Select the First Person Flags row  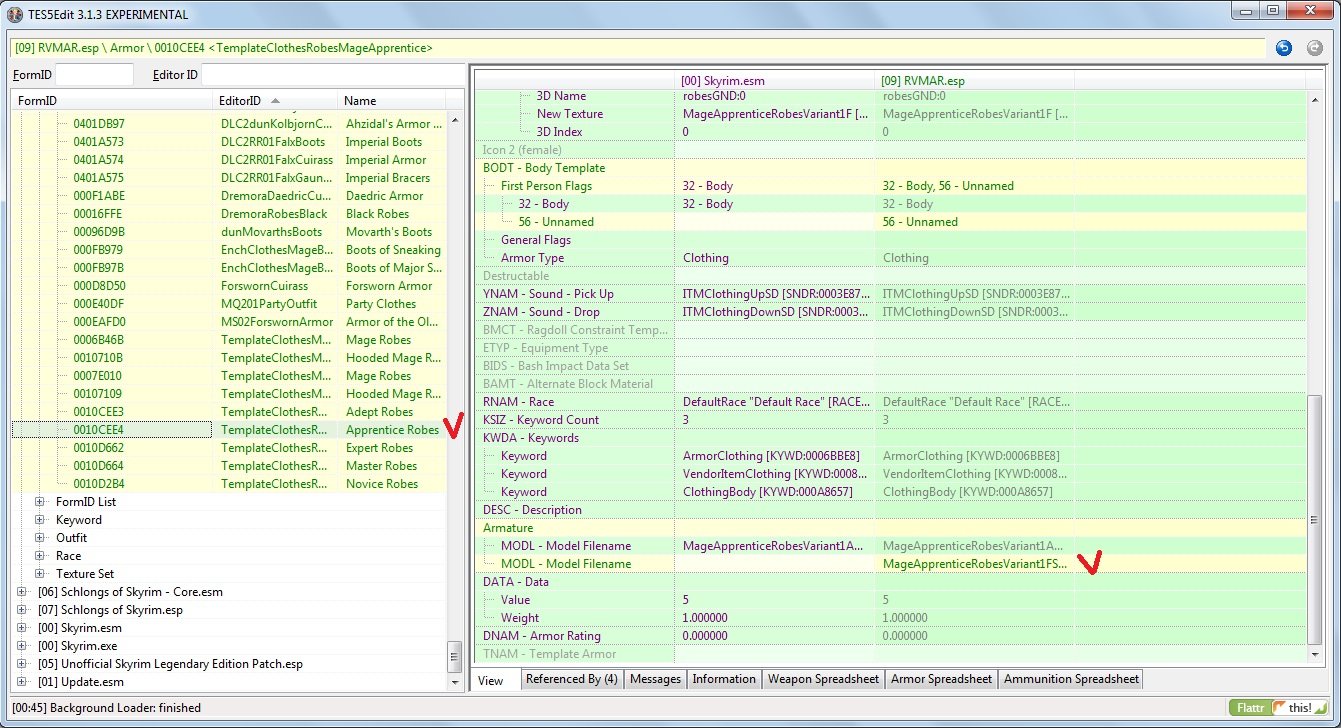890,186
